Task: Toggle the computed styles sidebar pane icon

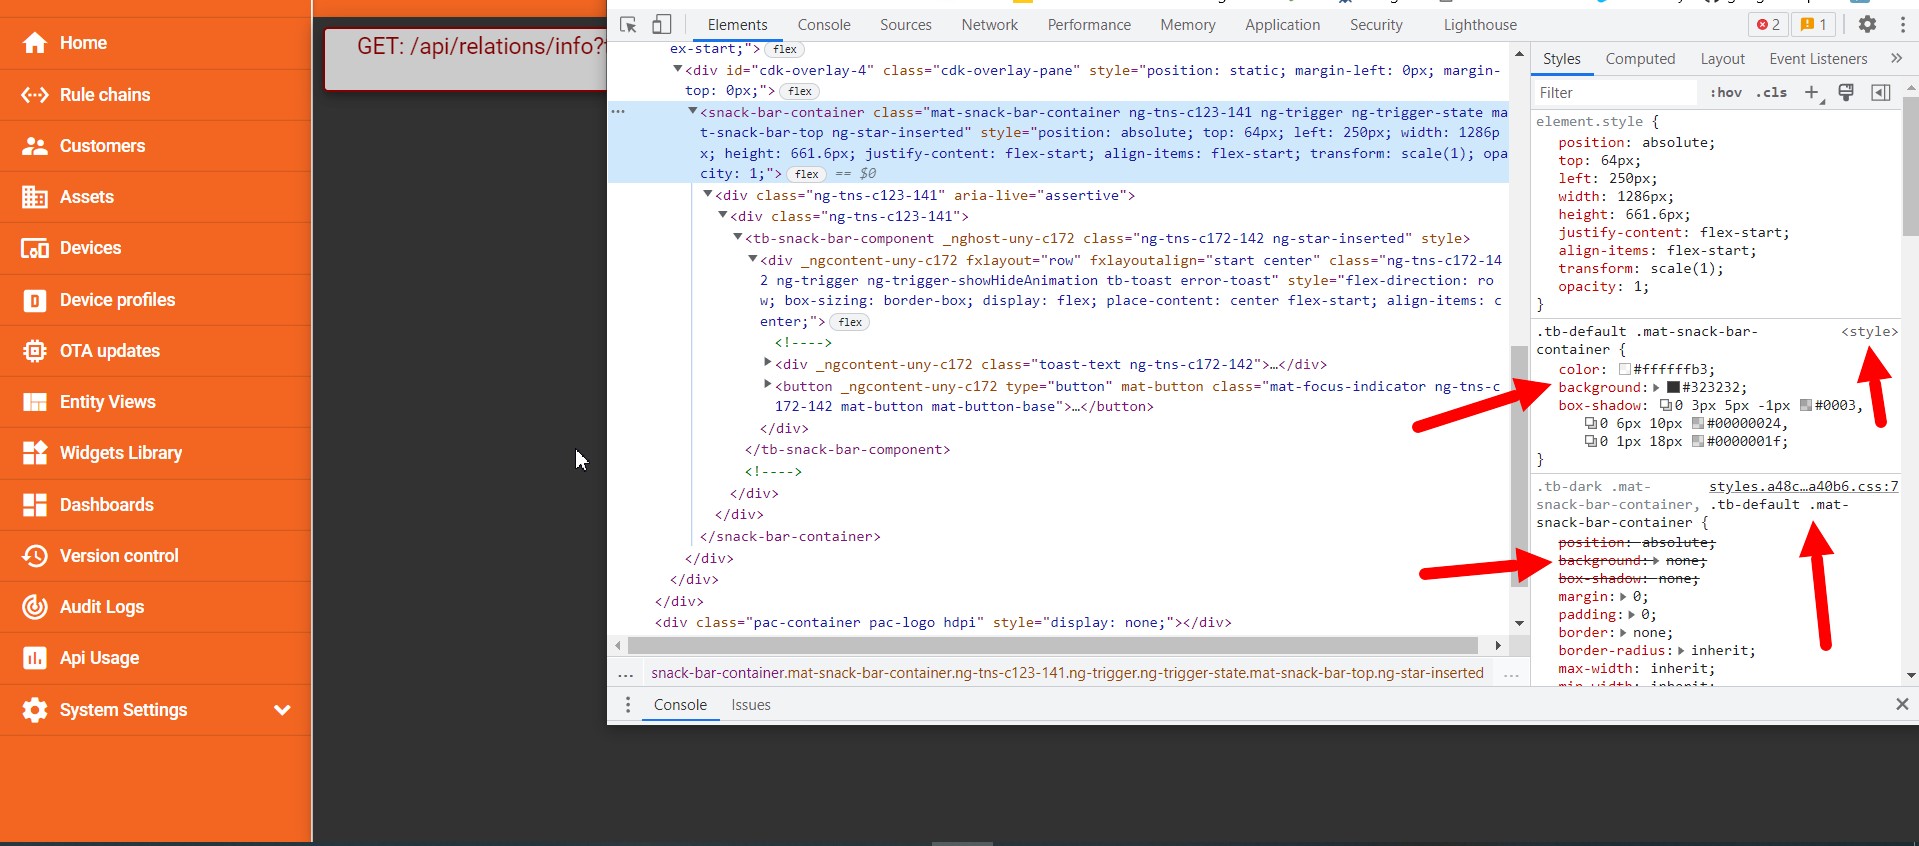Action: [x=1881, y=92]
